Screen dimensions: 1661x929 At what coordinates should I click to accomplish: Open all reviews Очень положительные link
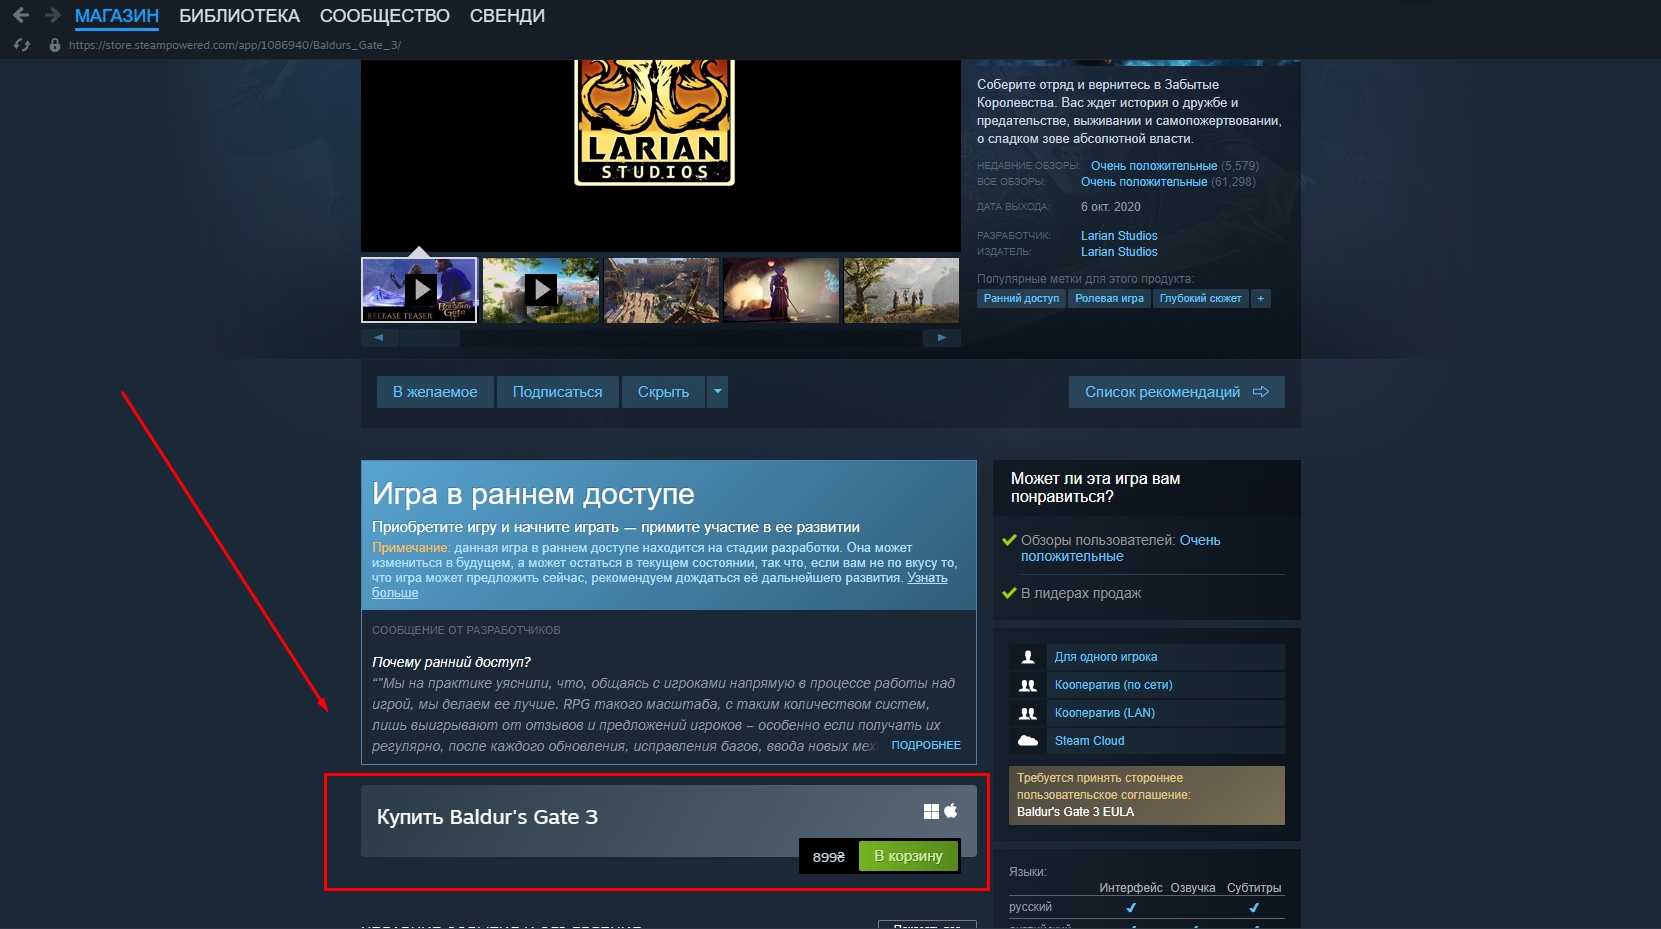(1144, 182)
